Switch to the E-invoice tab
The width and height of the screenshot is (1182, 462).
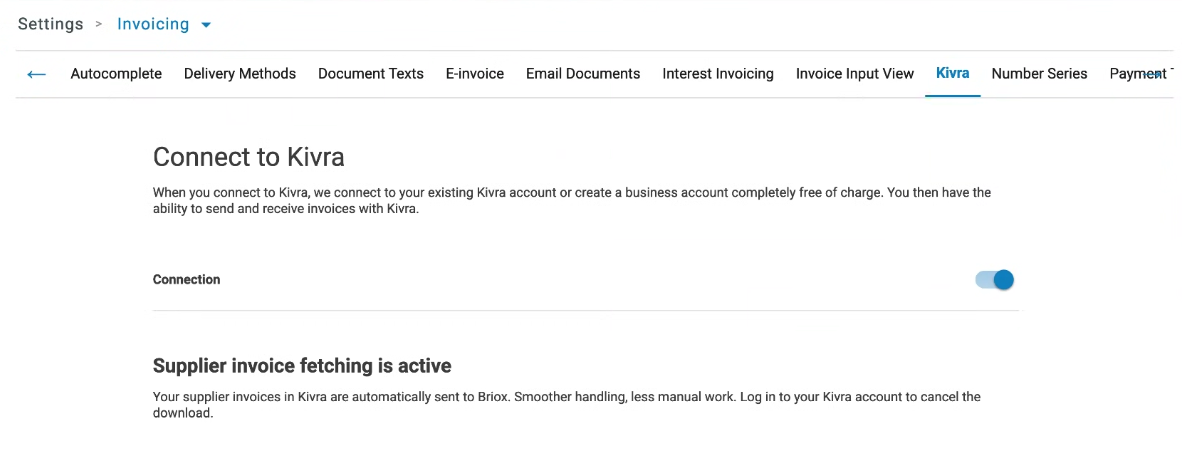coord(475,74)
